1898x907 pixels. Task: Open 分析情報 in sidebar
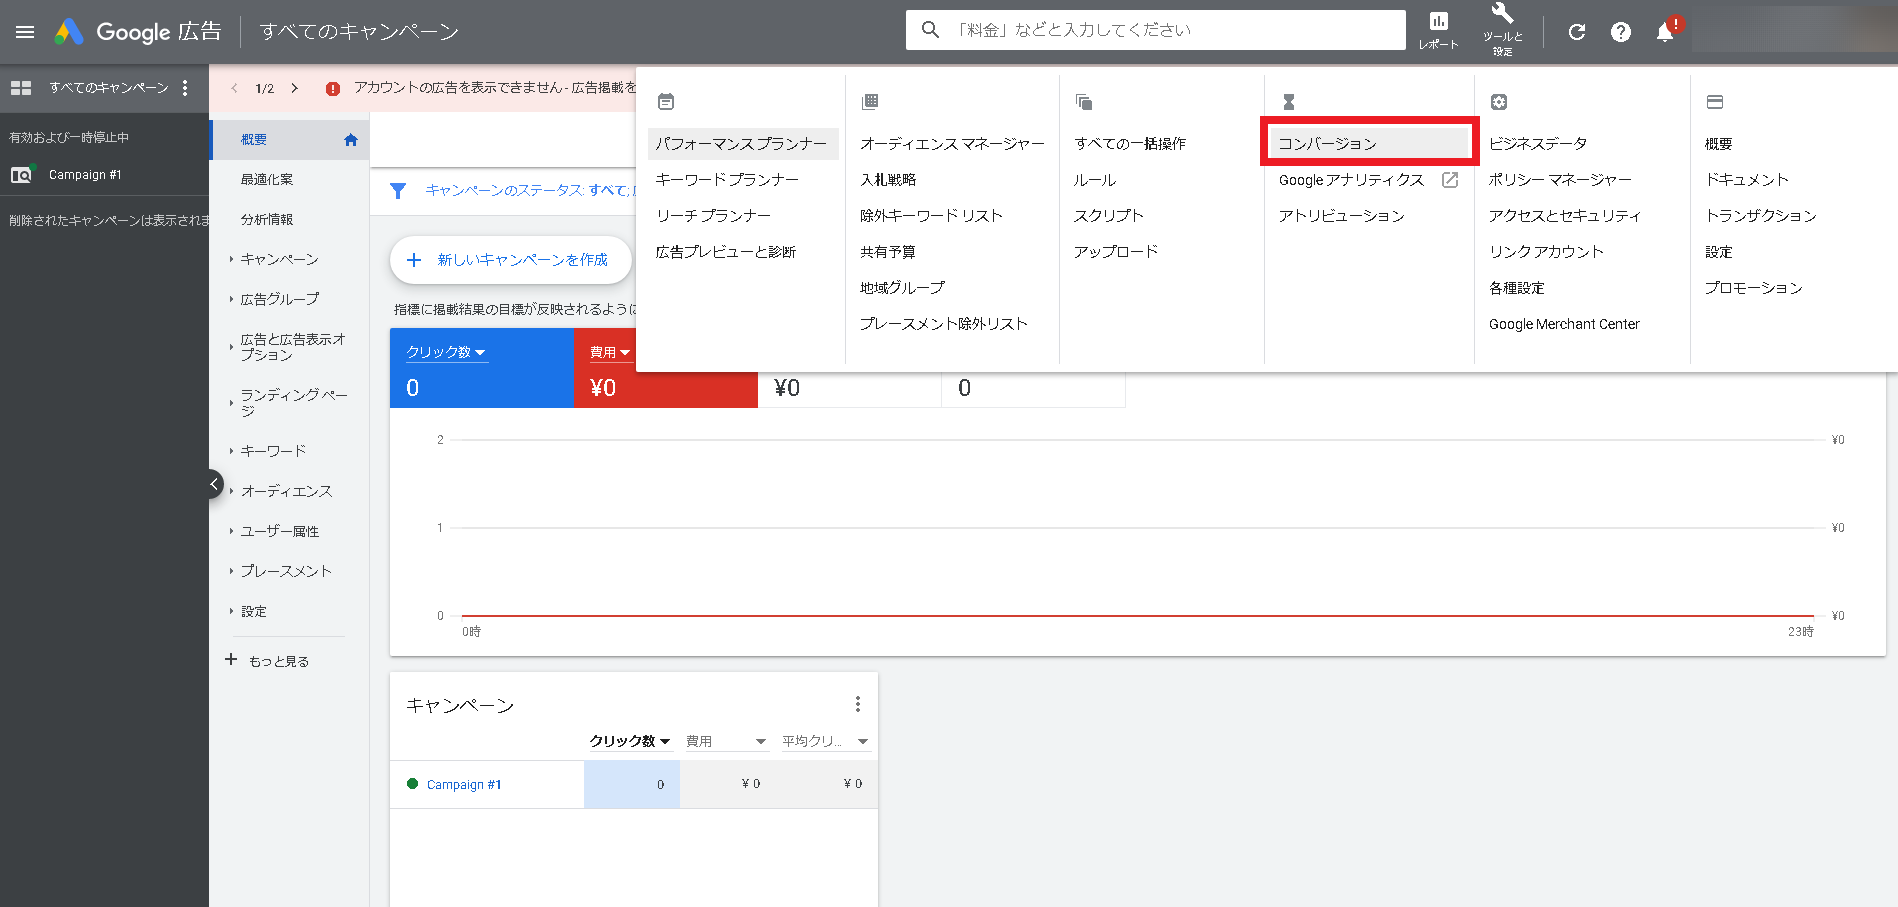267,220
